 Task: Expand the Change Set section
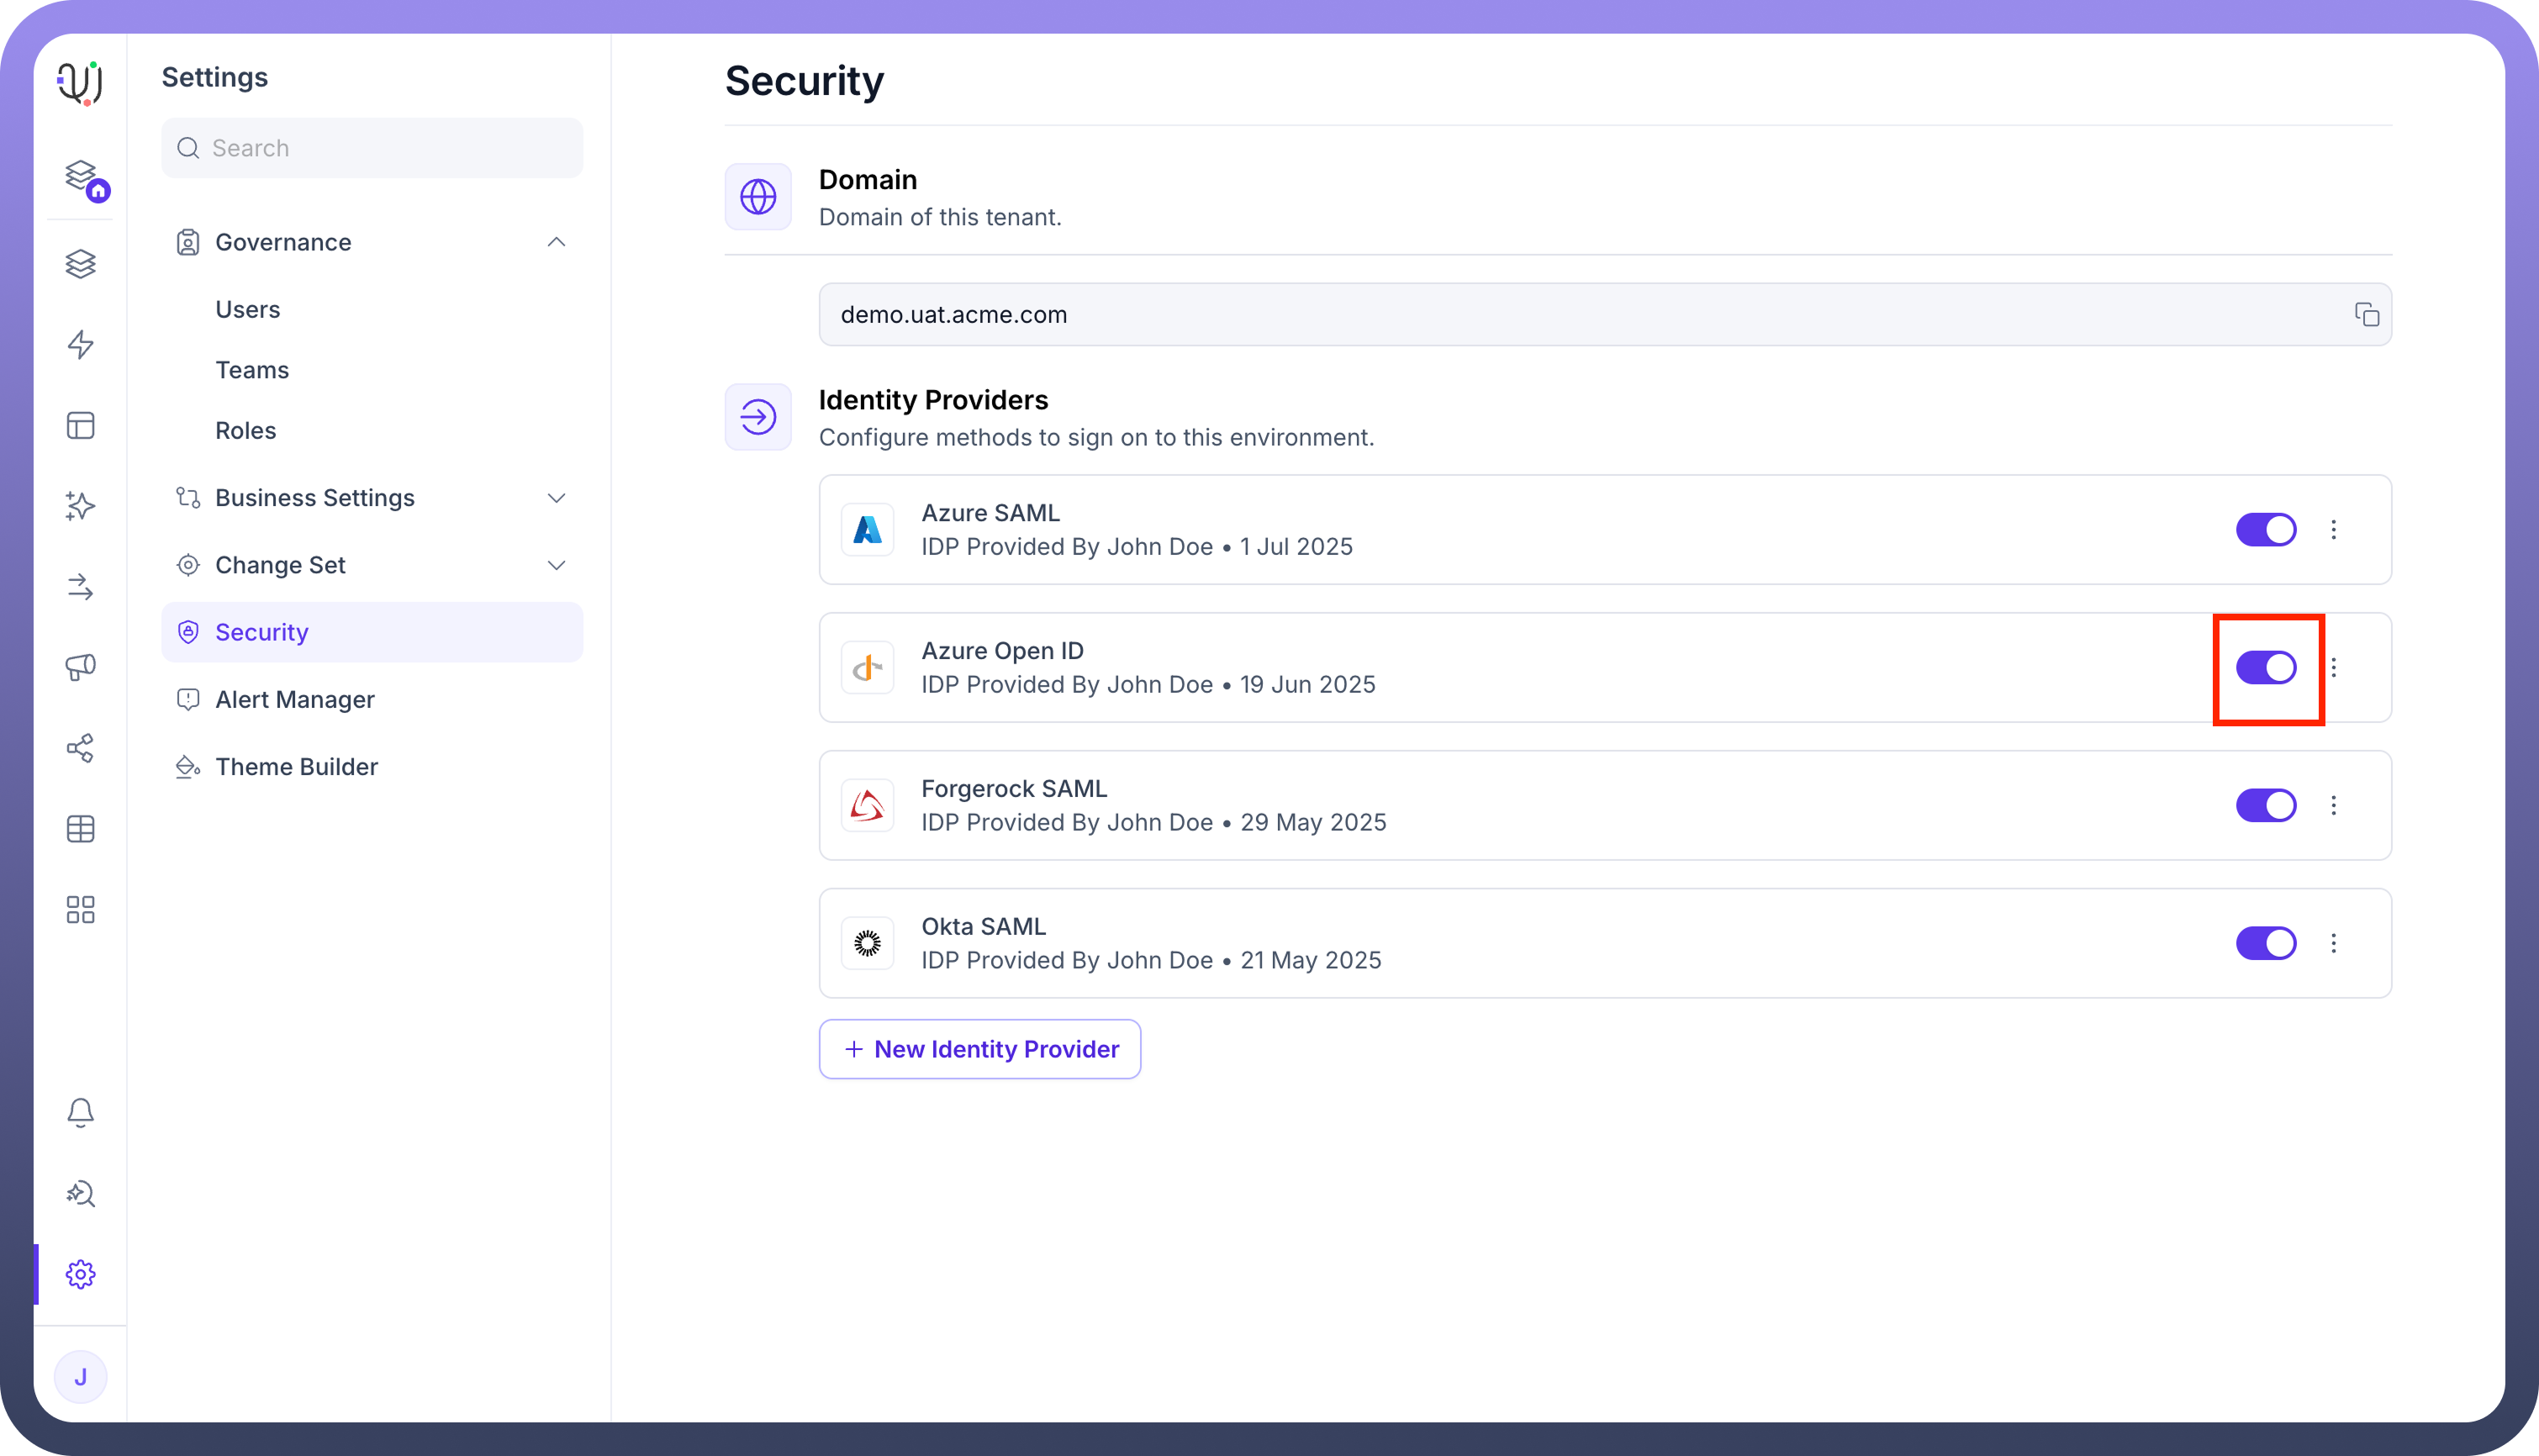[556, 565]
